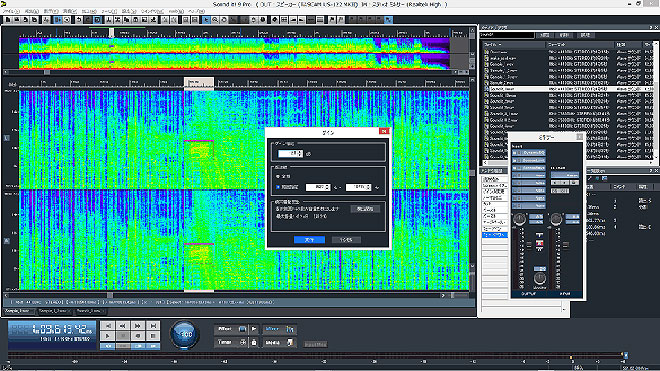Viewport: 660px width, 371px height.
Task: Open the Tools menu
Action: pyautogui.click(x=109, y=11)
